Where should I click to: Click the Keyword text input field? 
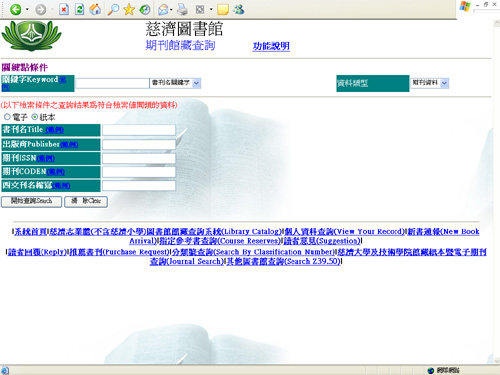[112, 83]
